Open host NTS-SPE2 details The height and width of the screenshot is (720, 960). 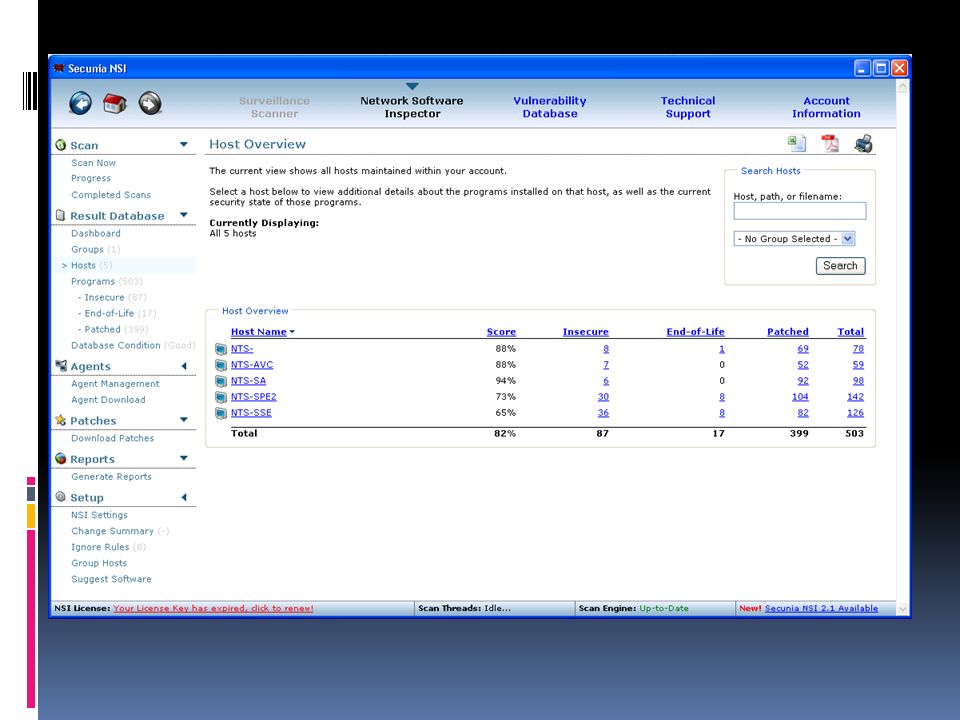pyautogui.click(x=253, y=397)
